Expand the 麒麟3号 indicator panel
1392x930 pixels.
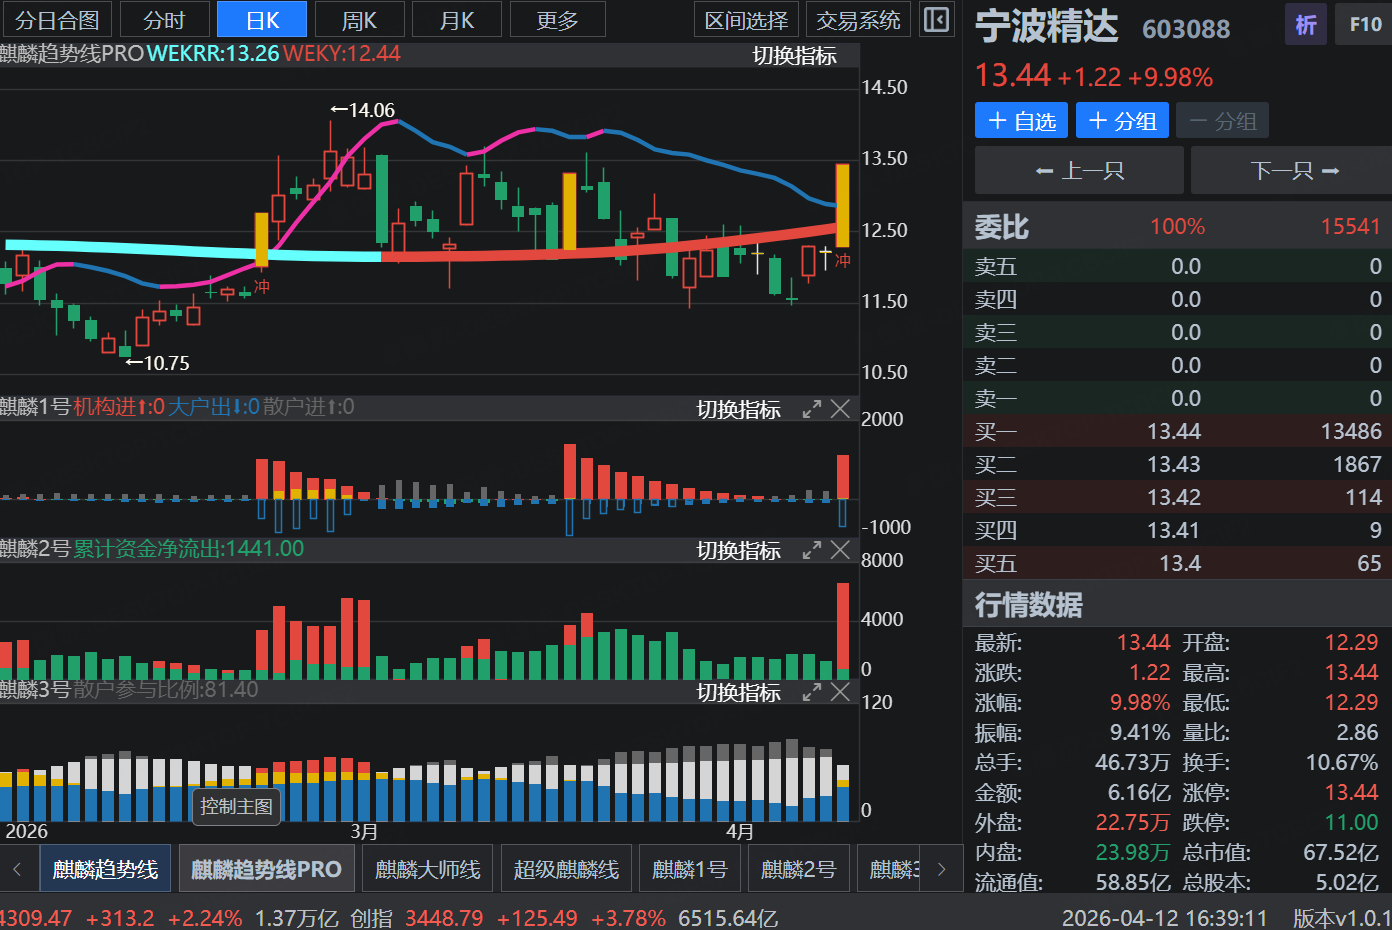pyautogui.click(x=812, y=692)
